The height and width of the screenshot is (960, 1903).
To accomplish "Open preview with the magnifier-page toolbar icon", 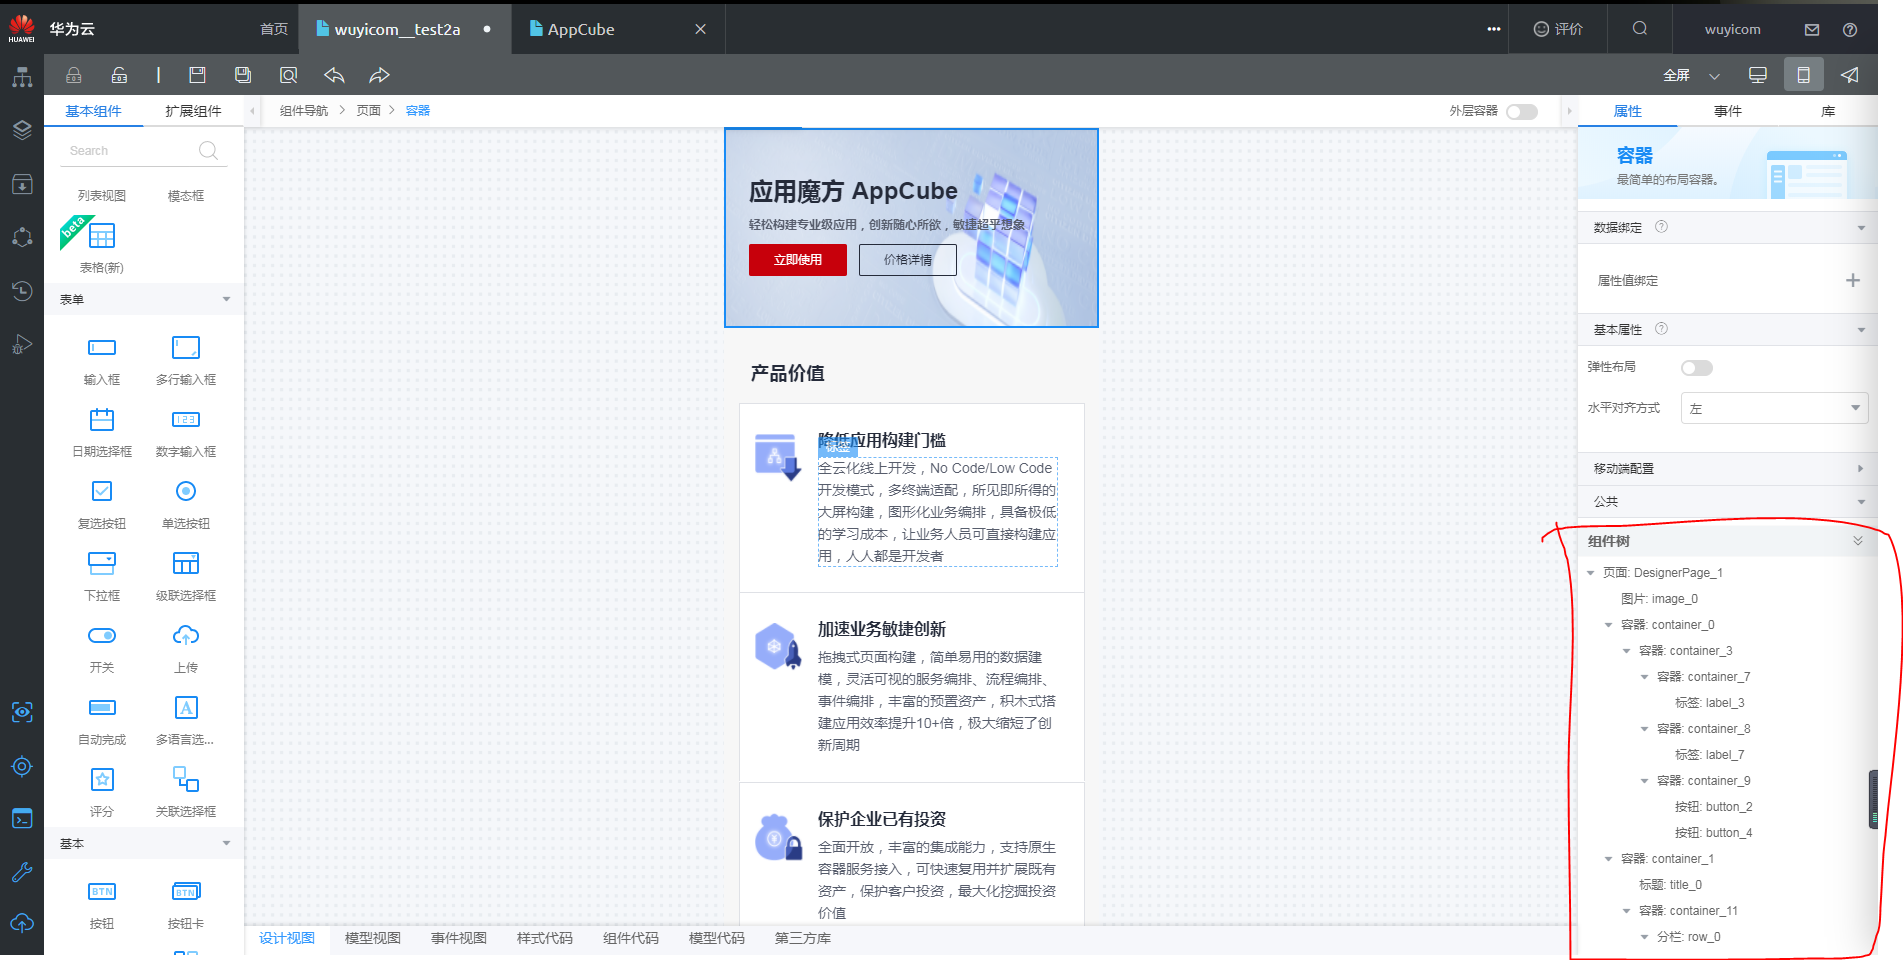I will [x=289, y=75].
